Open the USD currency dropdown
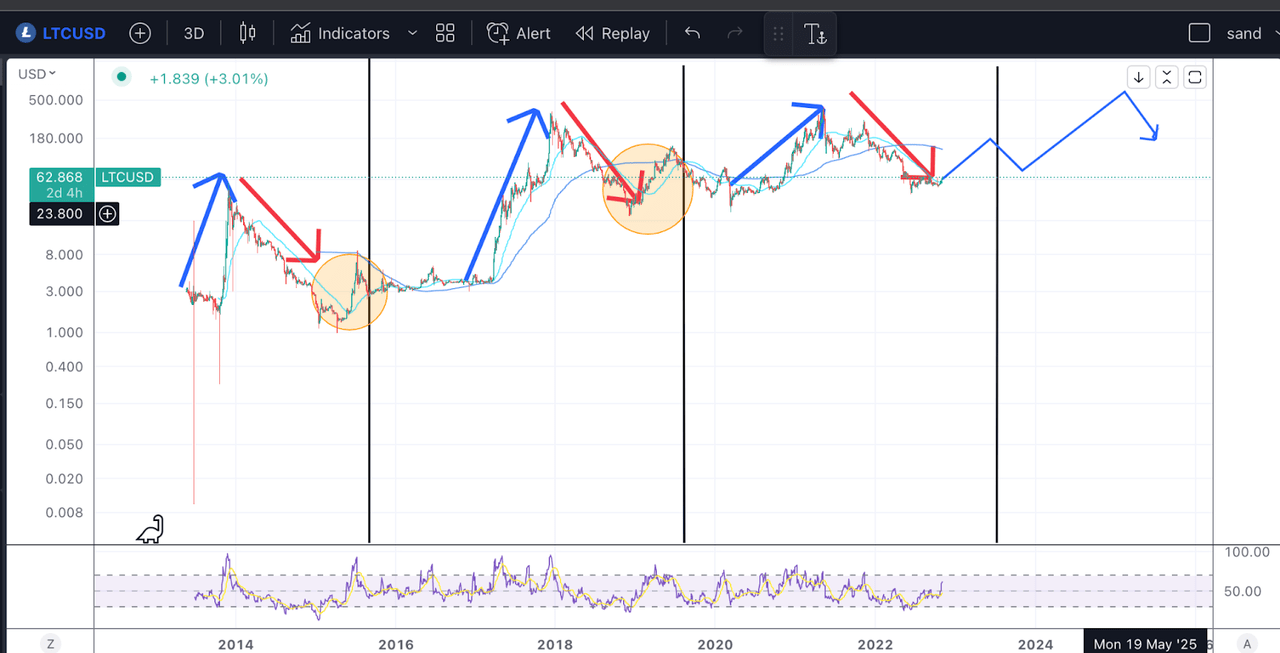Viewport: 1280px width, 653px height. click(38, 73)
